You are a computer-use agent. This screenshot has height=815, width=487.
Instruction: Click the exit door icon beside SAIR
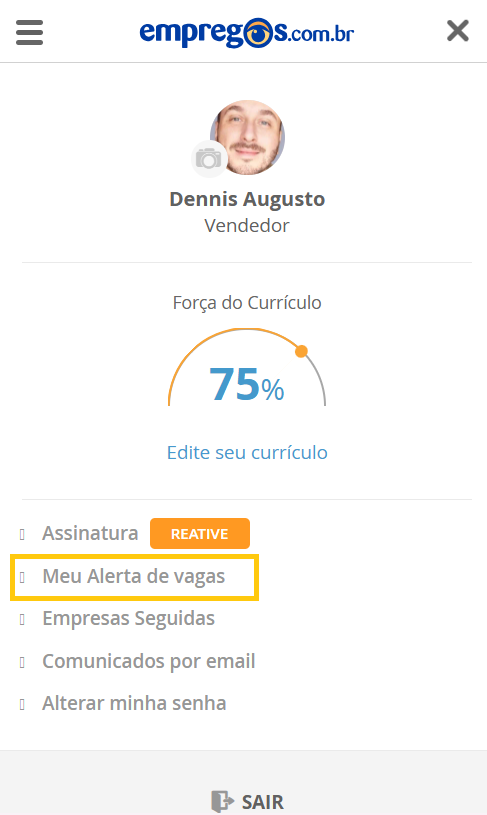(x=222, y=801)
